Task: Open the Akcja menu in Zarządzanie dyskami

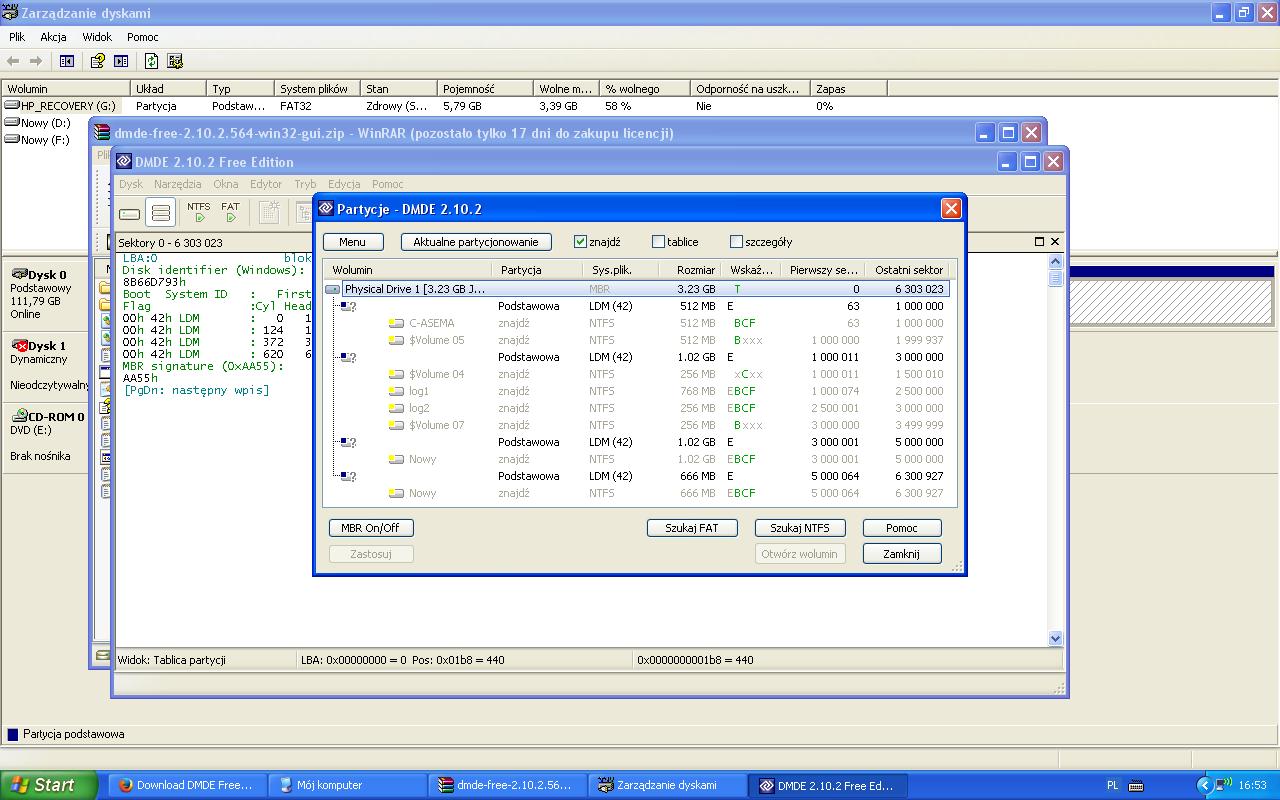Action: (53, 37)
